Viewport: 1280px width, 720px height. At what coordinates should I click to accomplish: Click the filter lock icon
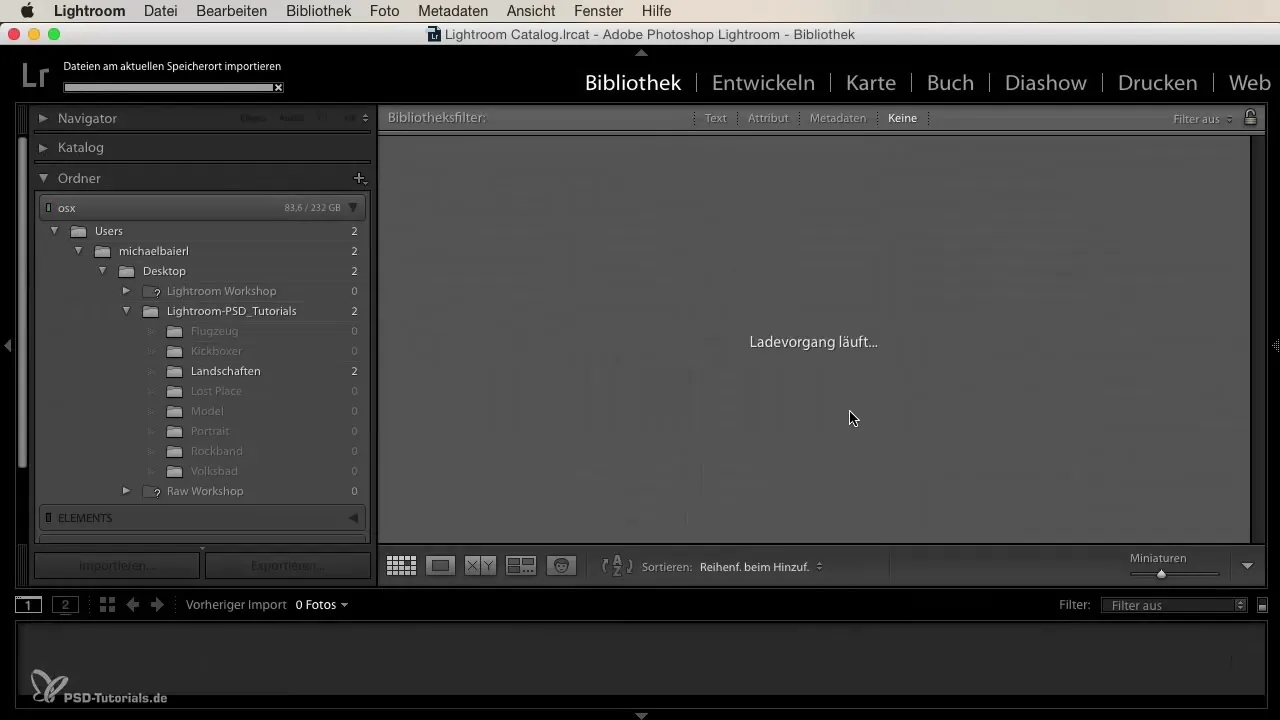(1250, 118)
